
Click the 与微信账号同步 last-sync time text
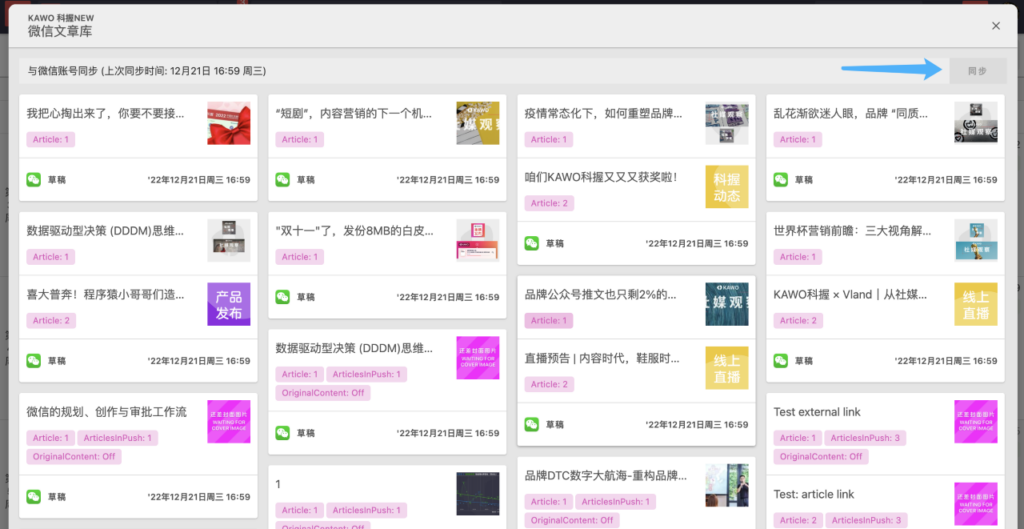pyautogui.click(x=146, y=71)
